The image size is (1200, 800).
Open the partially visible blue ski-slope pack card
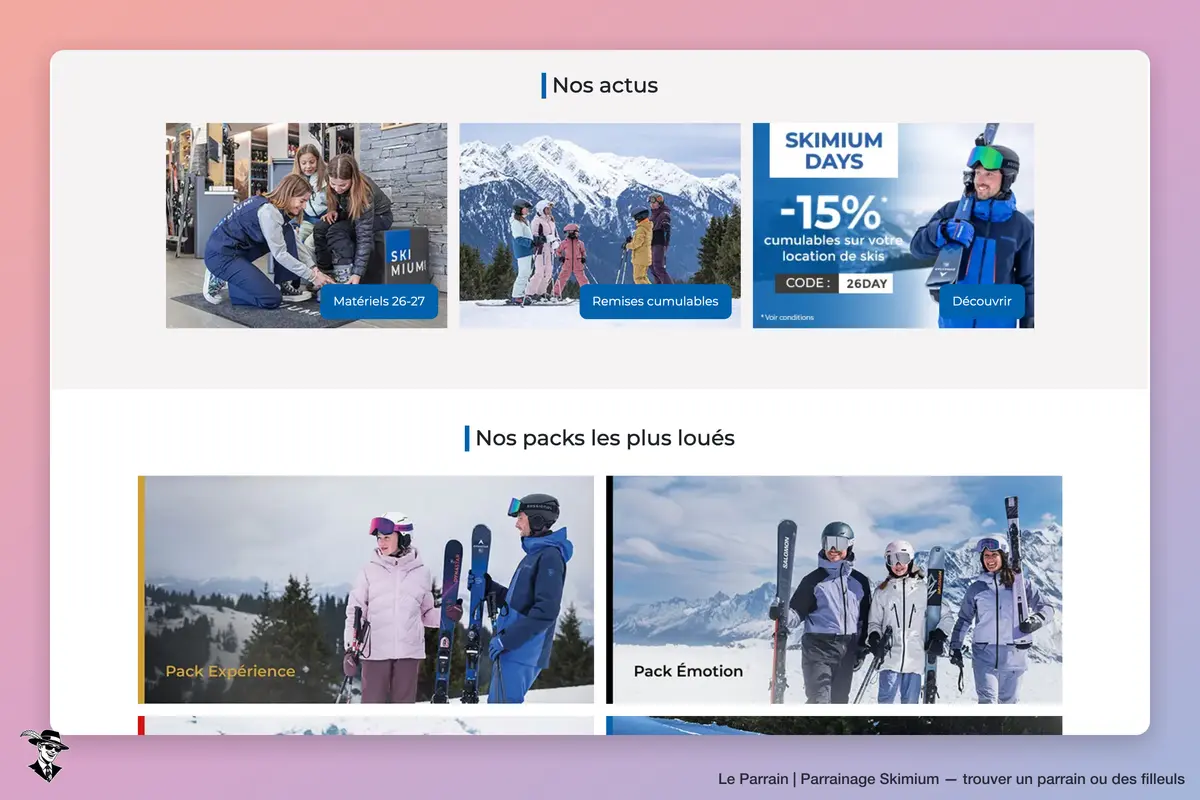[x=834, y=725]
